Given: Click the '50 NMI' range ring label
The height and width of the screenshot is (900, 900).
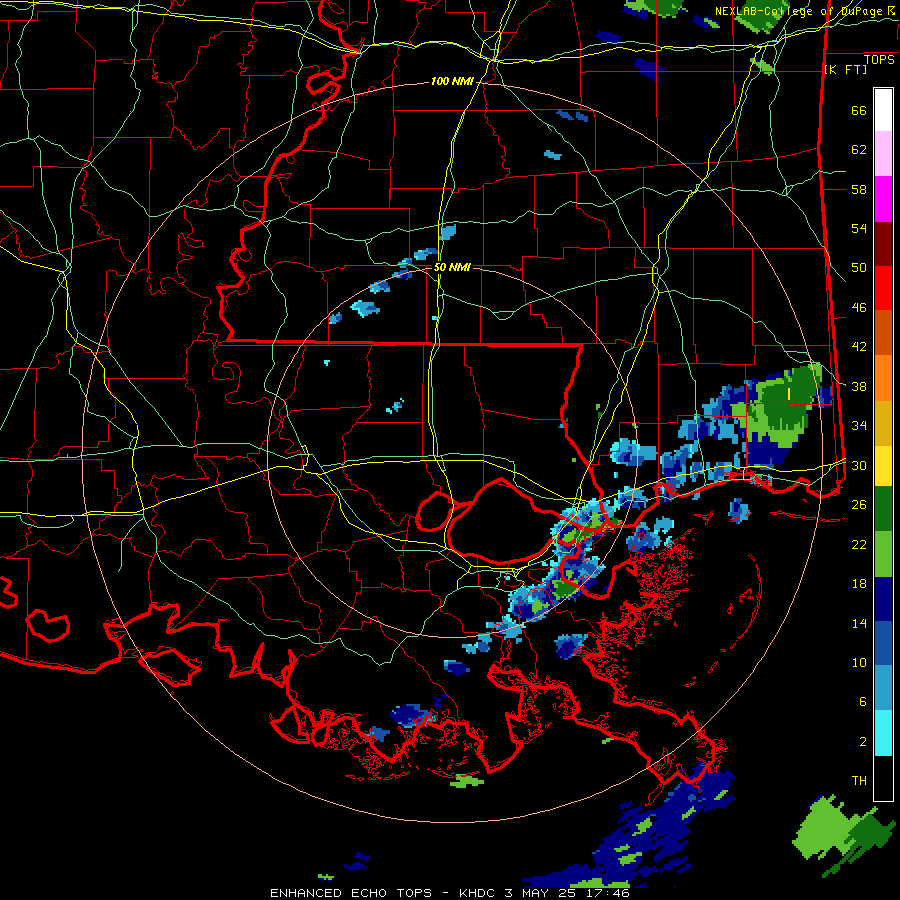Looking at the screenshot, I should tap(452, 267).
